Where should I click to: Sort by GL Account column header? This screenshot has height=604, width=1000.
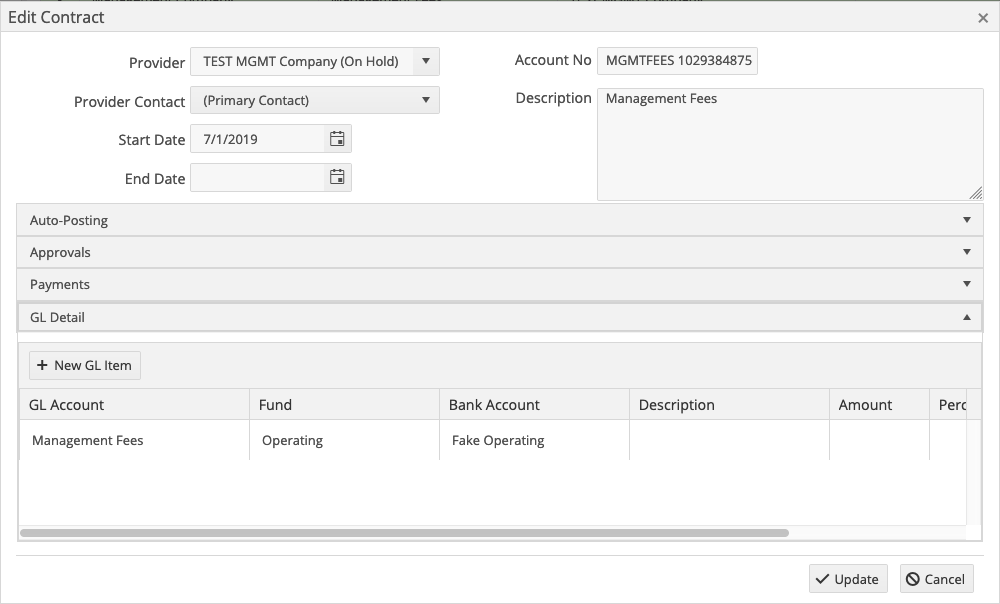tap(135, 404)
